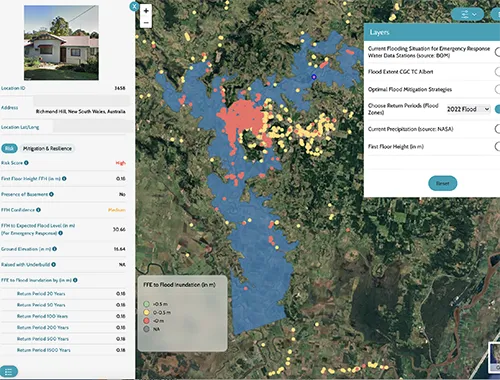Toggle Current Flooding Situation layer

click(497, 52)
